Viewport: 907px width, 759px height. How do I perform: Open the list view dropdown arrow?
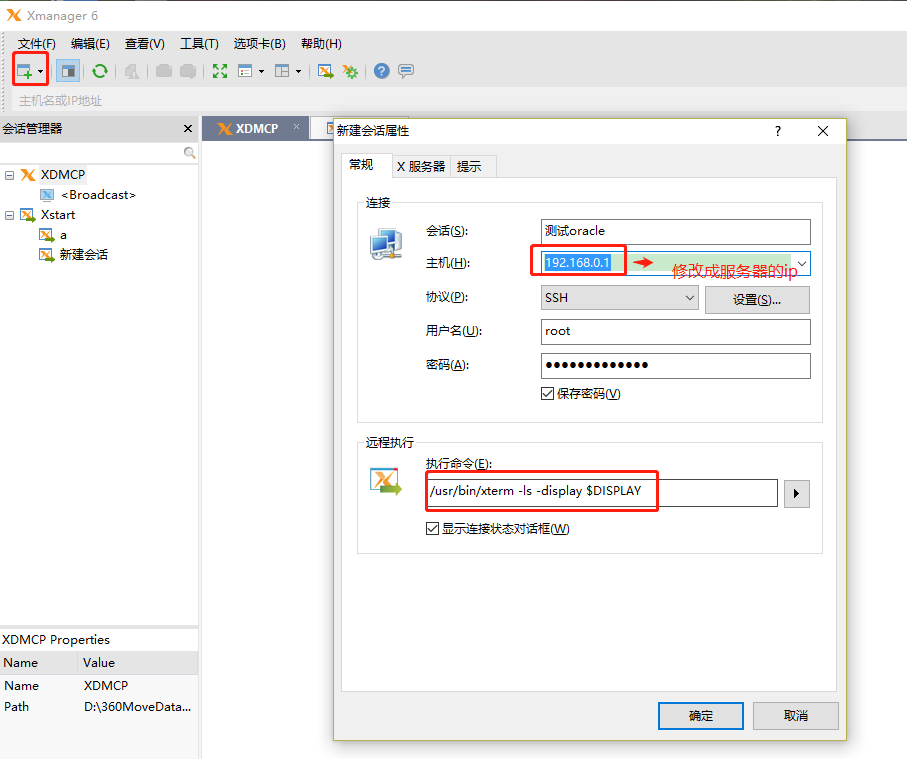point(261,71)
